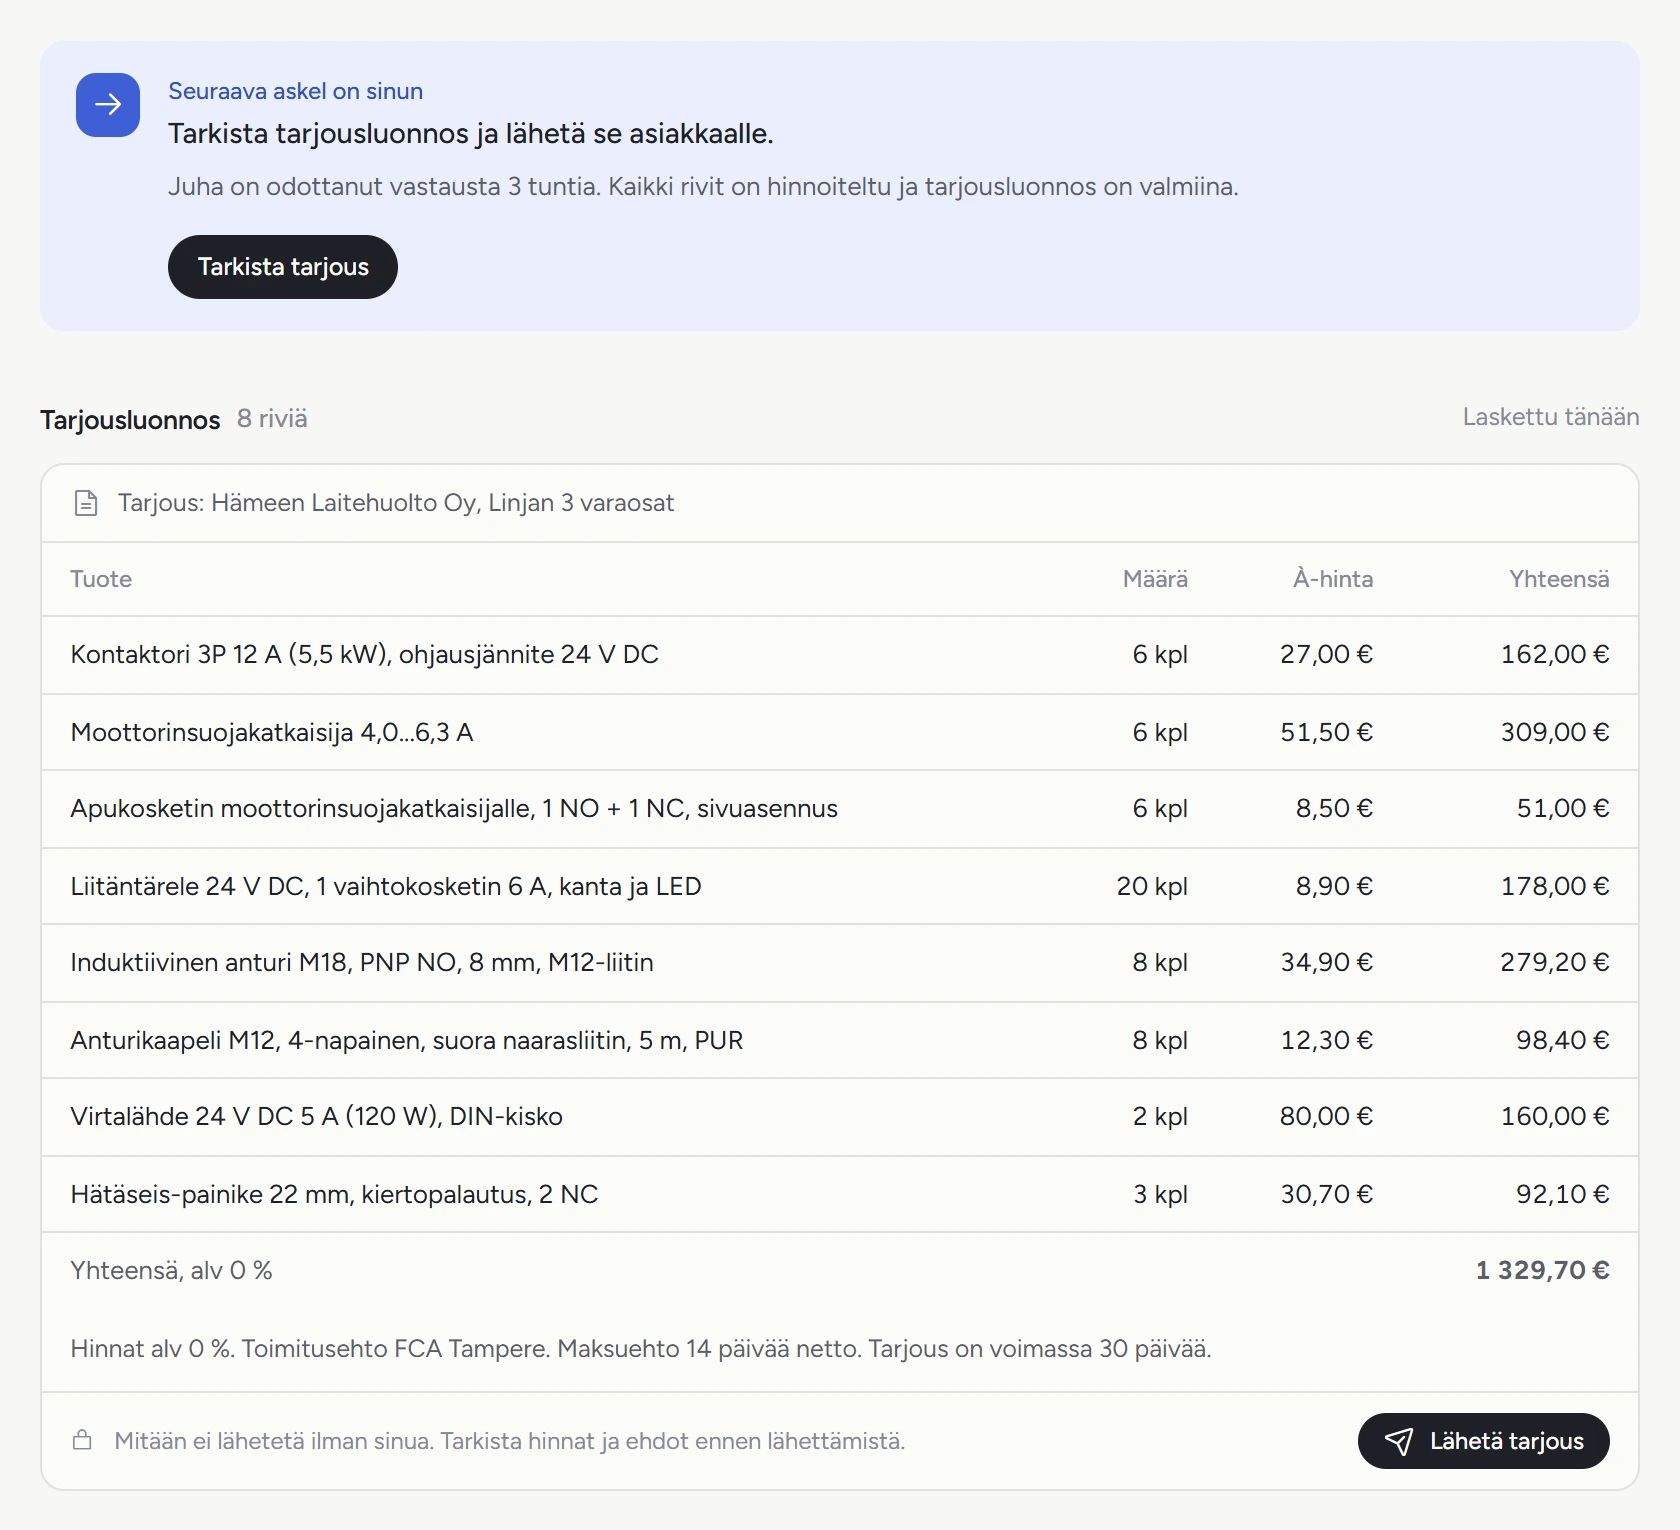
Task: Select the 'Induktiivinen anturi M18' row
Action: 840,963
